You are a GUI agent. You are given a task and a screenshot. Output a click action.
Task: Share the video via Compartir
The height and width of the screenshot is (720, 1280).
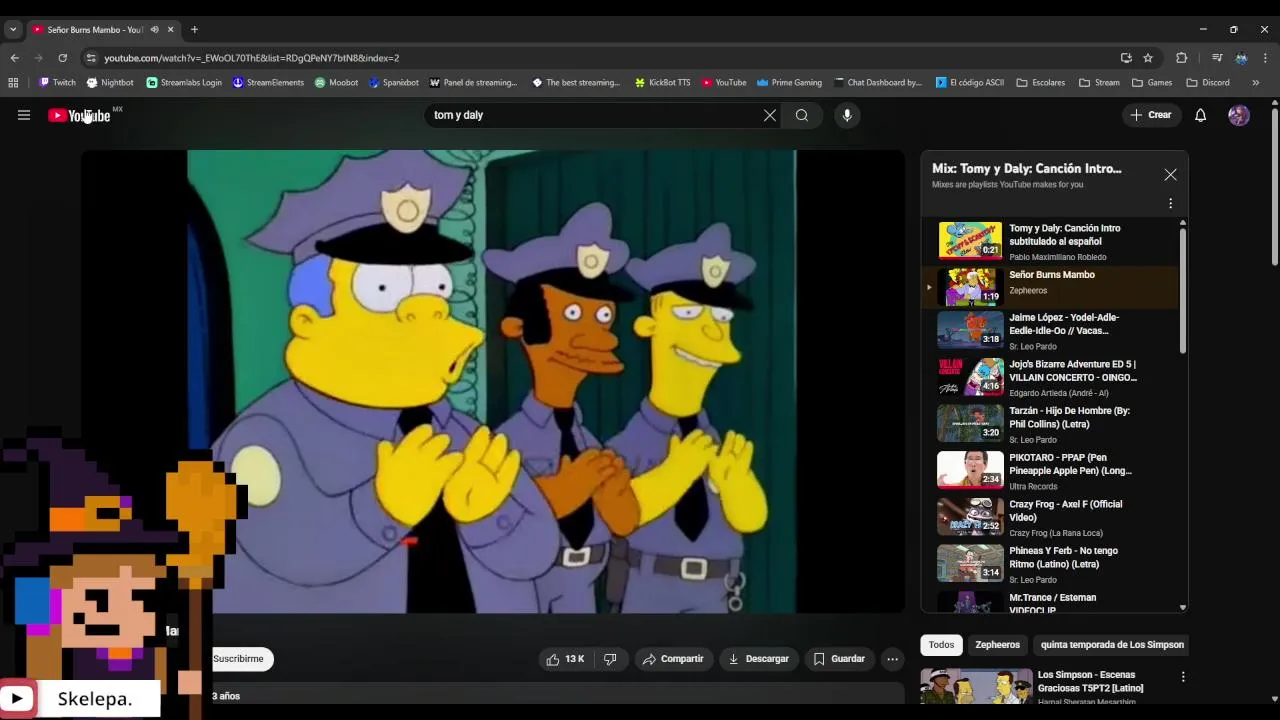point(673,659)
